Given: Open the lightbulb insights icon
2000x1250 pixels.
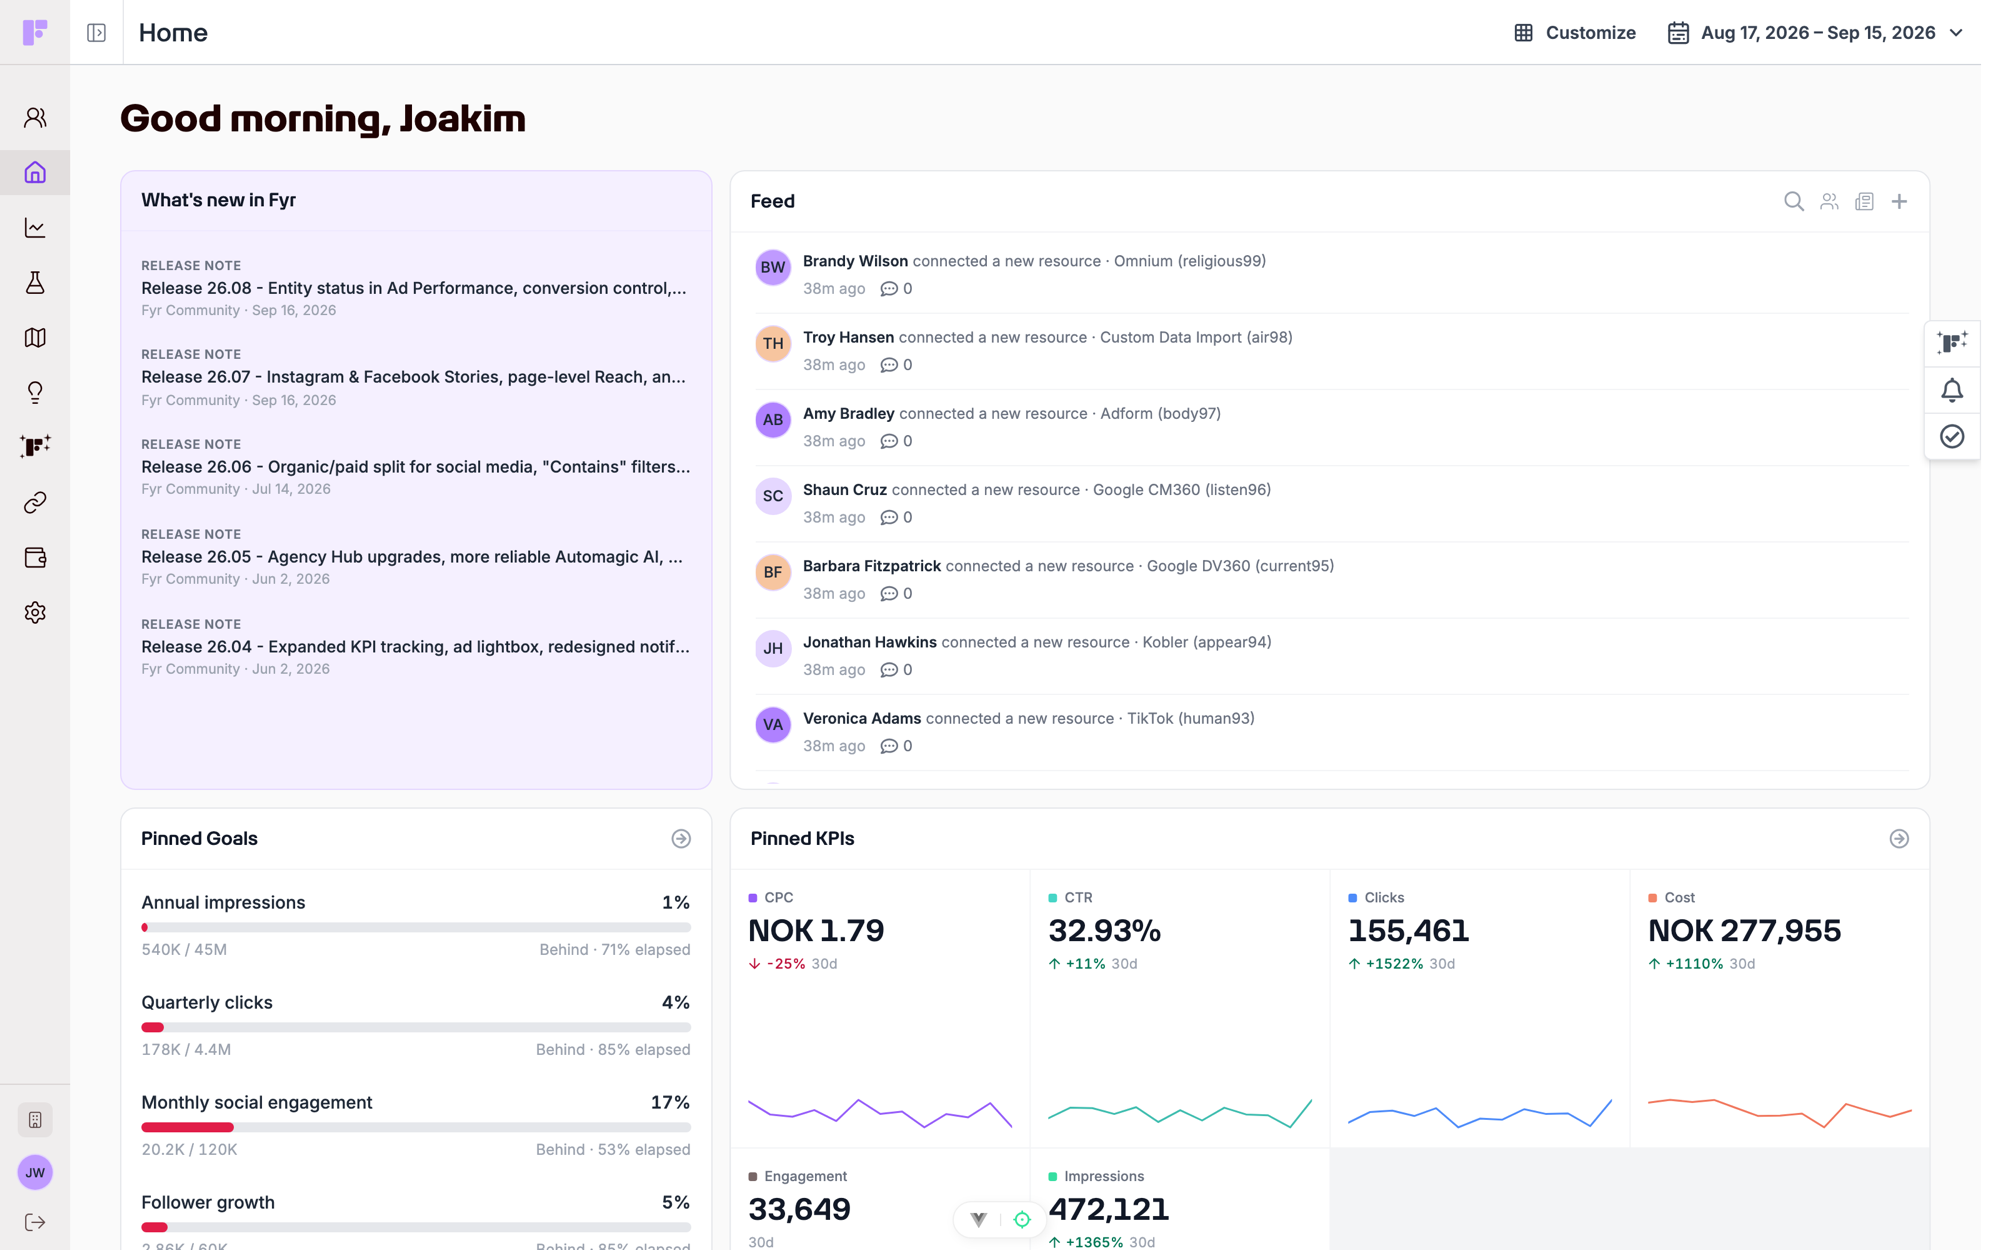Looking at the screenshot, I should click(35, 392).
